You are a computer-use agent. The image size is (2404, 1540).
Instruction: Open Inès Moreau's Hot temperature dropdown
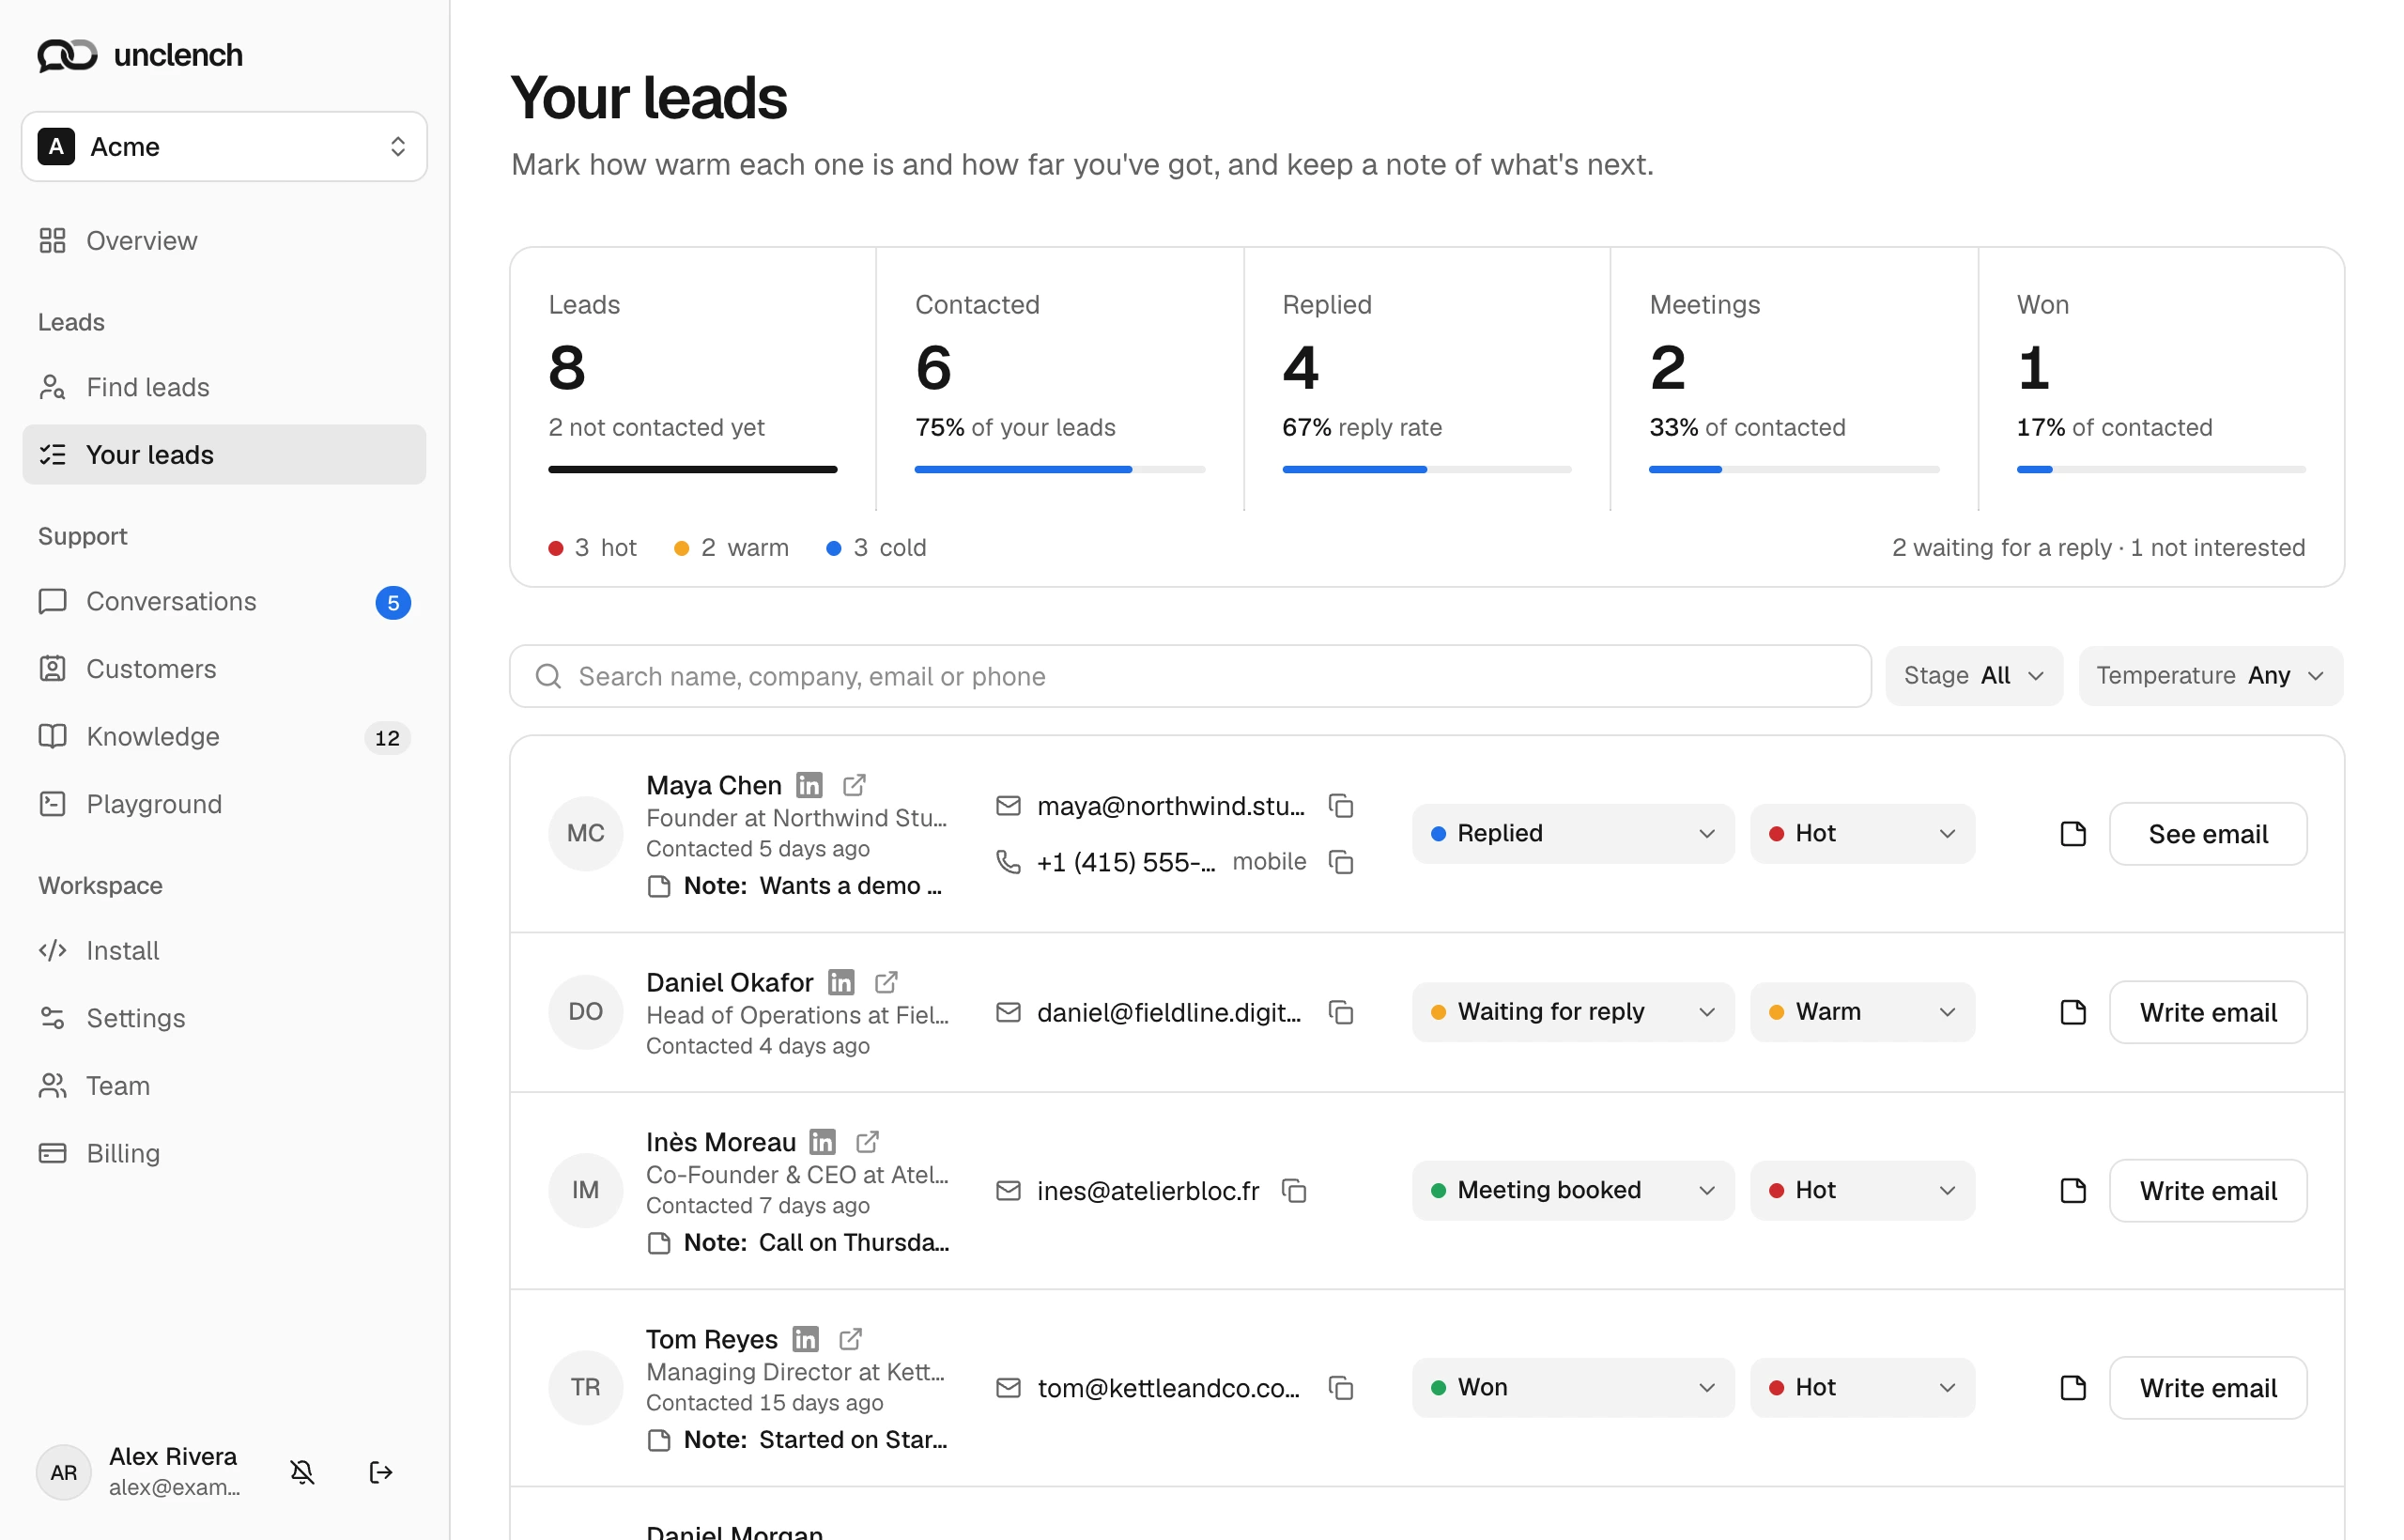(1862, 1190)
